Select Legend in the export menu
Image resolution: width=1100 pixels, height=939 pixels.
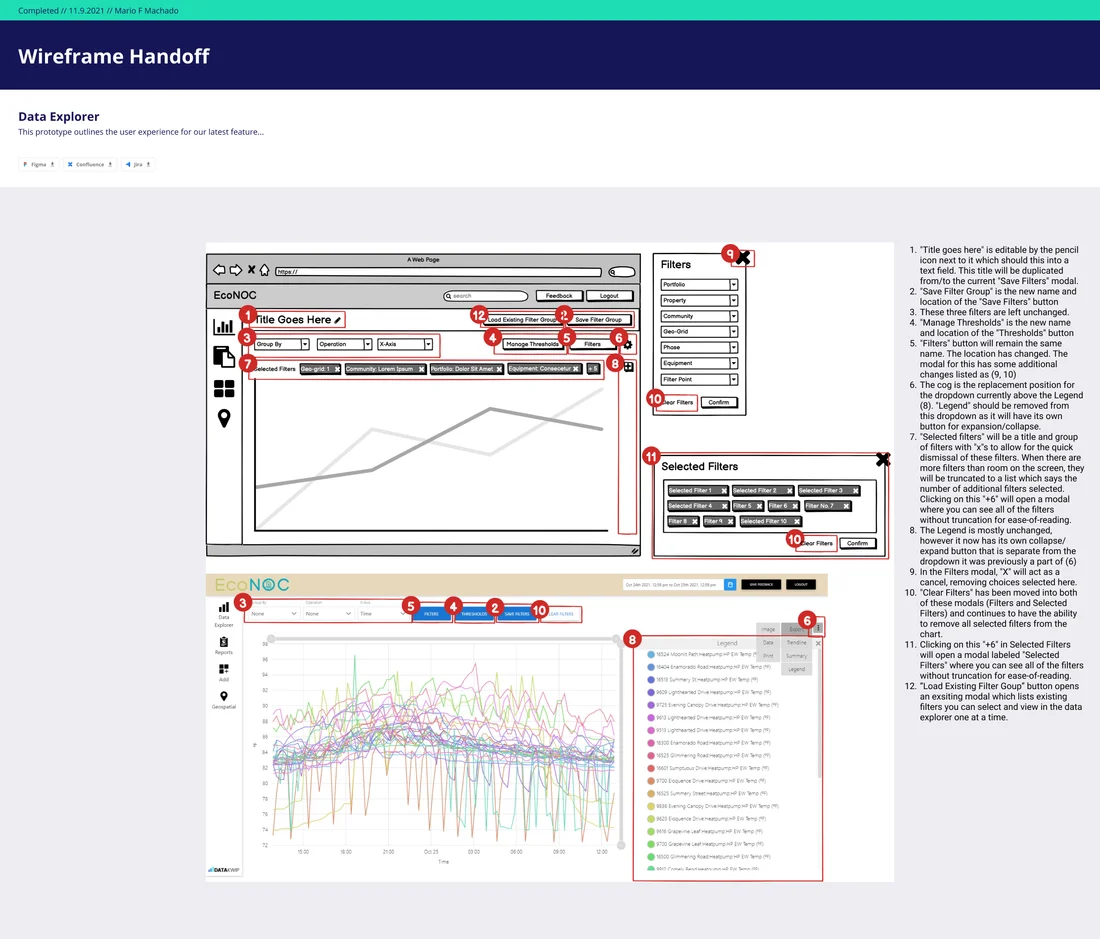click(796, 669)
